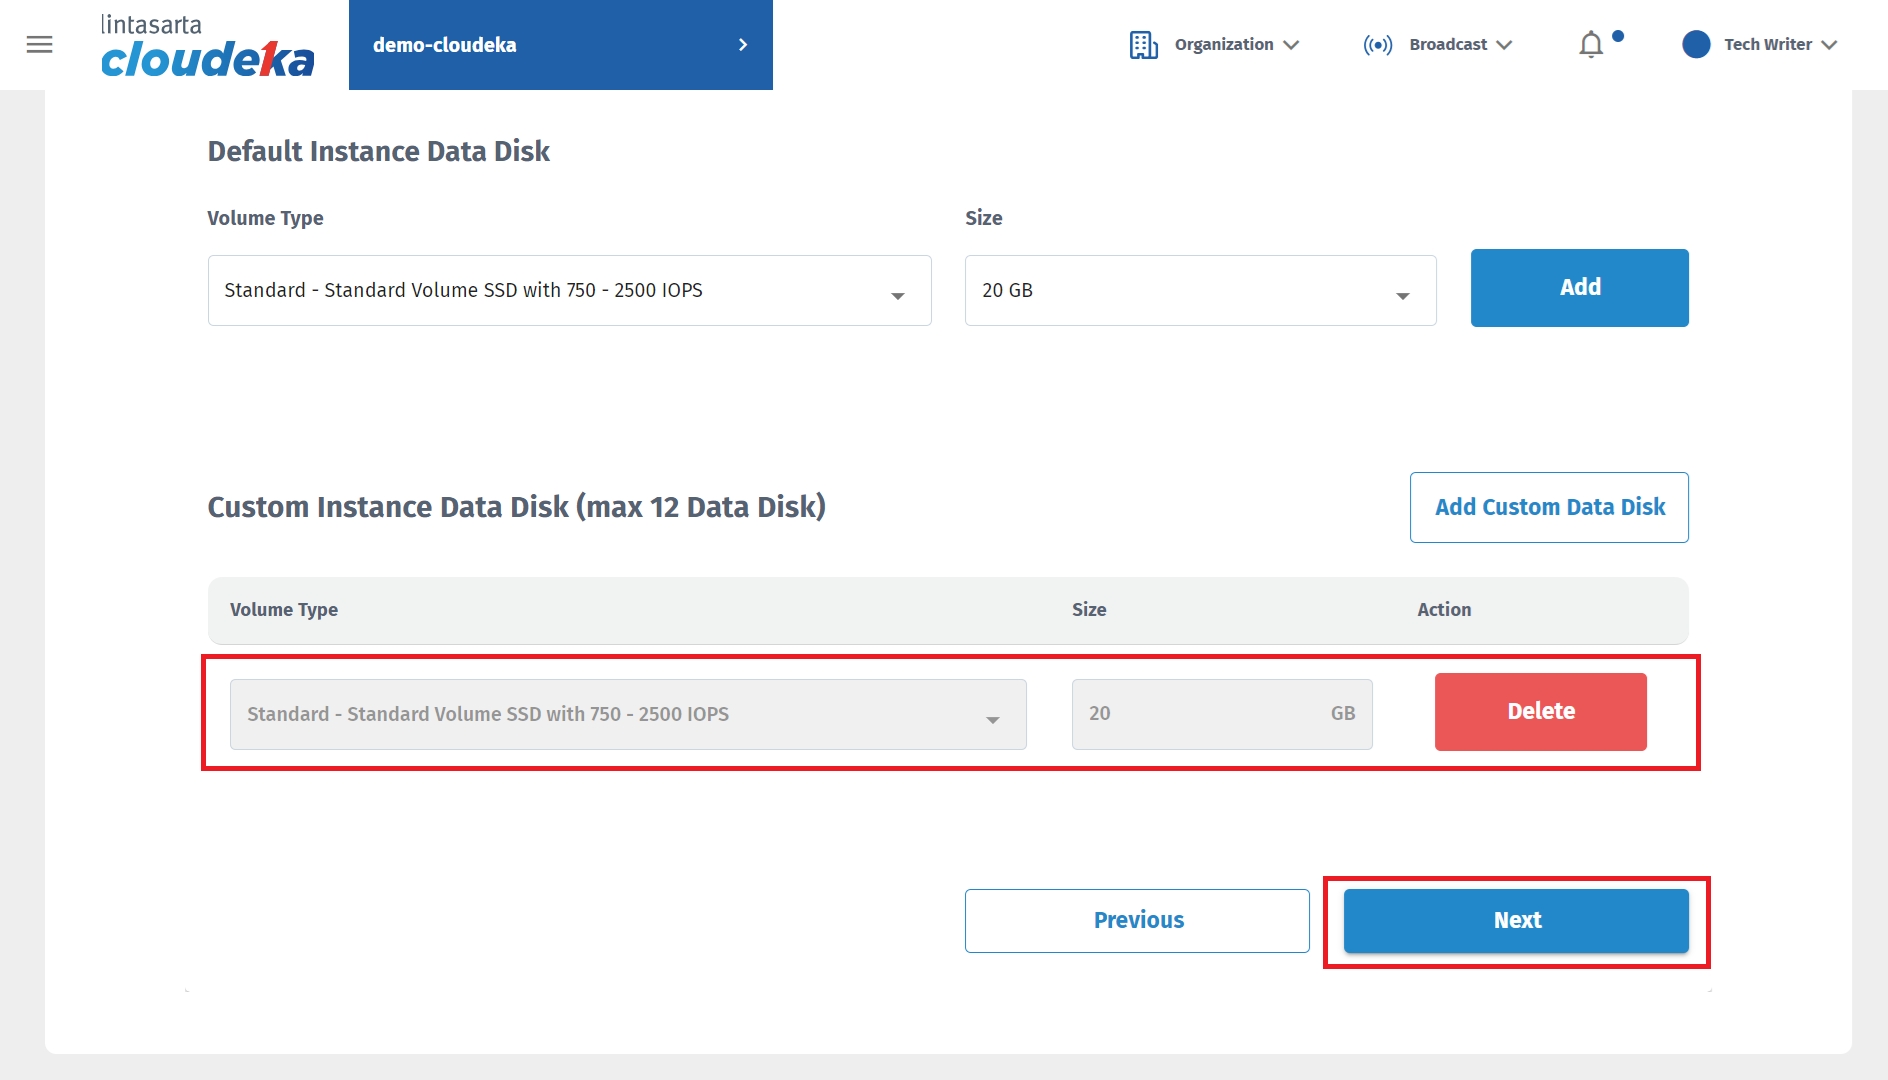Open the hamburger navigation menu
Screen dimensions: 1888x1080
pos(39,45)
